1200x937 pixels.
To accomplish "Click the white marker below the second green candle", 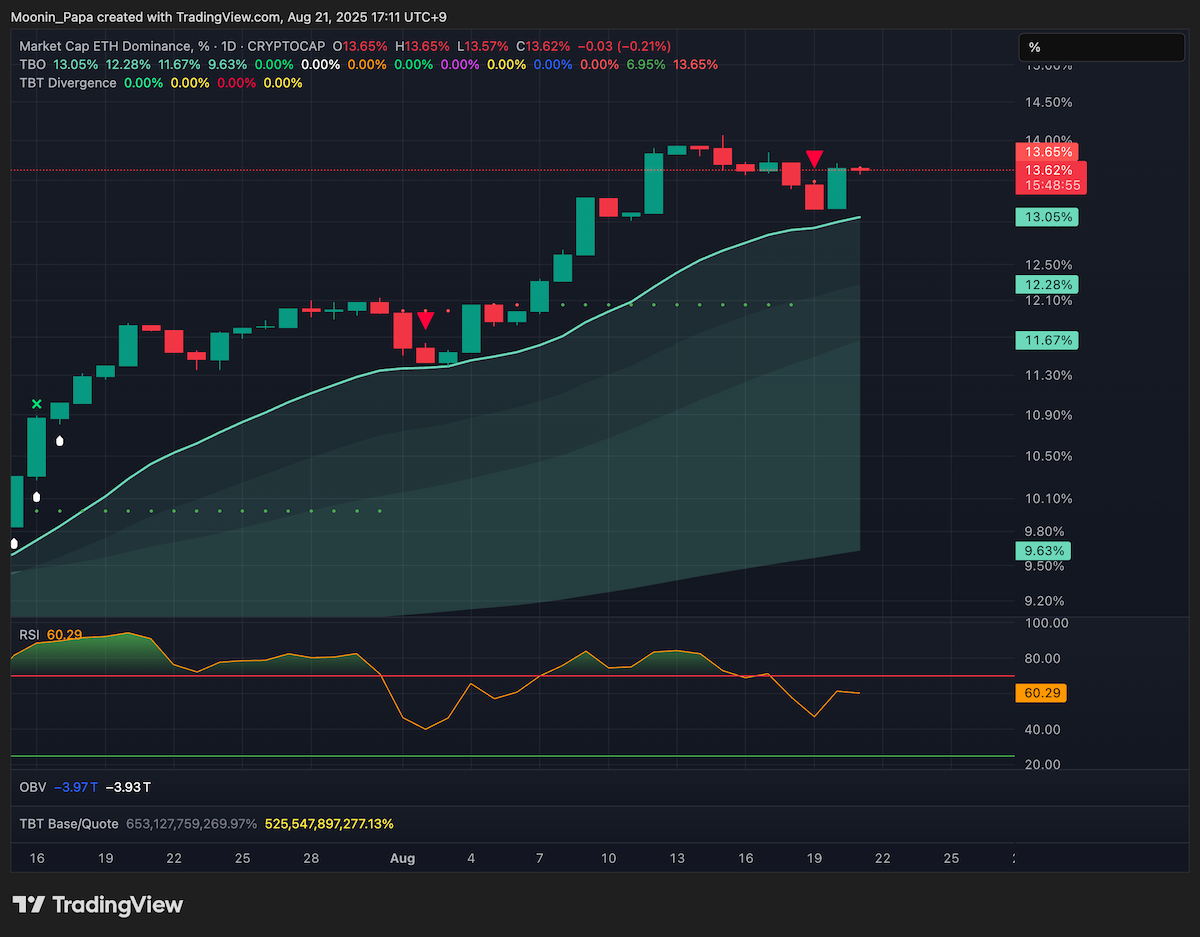I will (x=60, y=439).
